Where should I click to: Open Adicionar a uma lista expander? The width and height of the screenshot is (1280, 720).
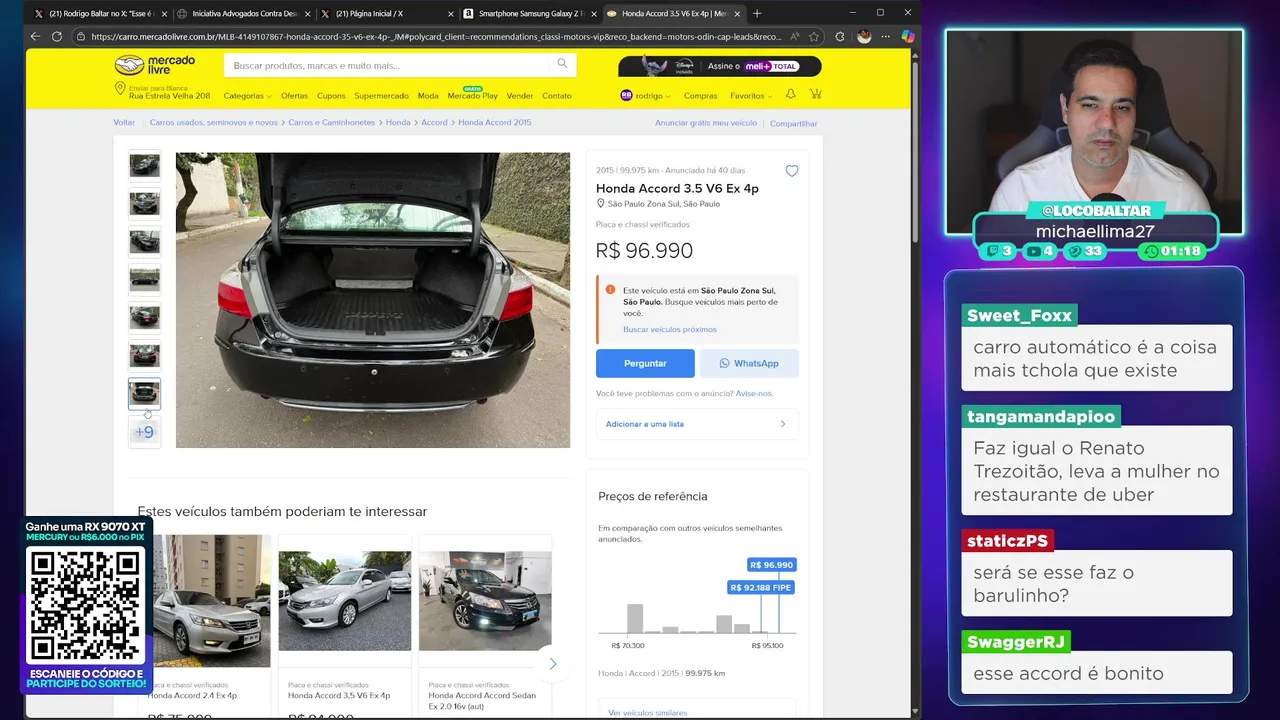tap(697, 424)
